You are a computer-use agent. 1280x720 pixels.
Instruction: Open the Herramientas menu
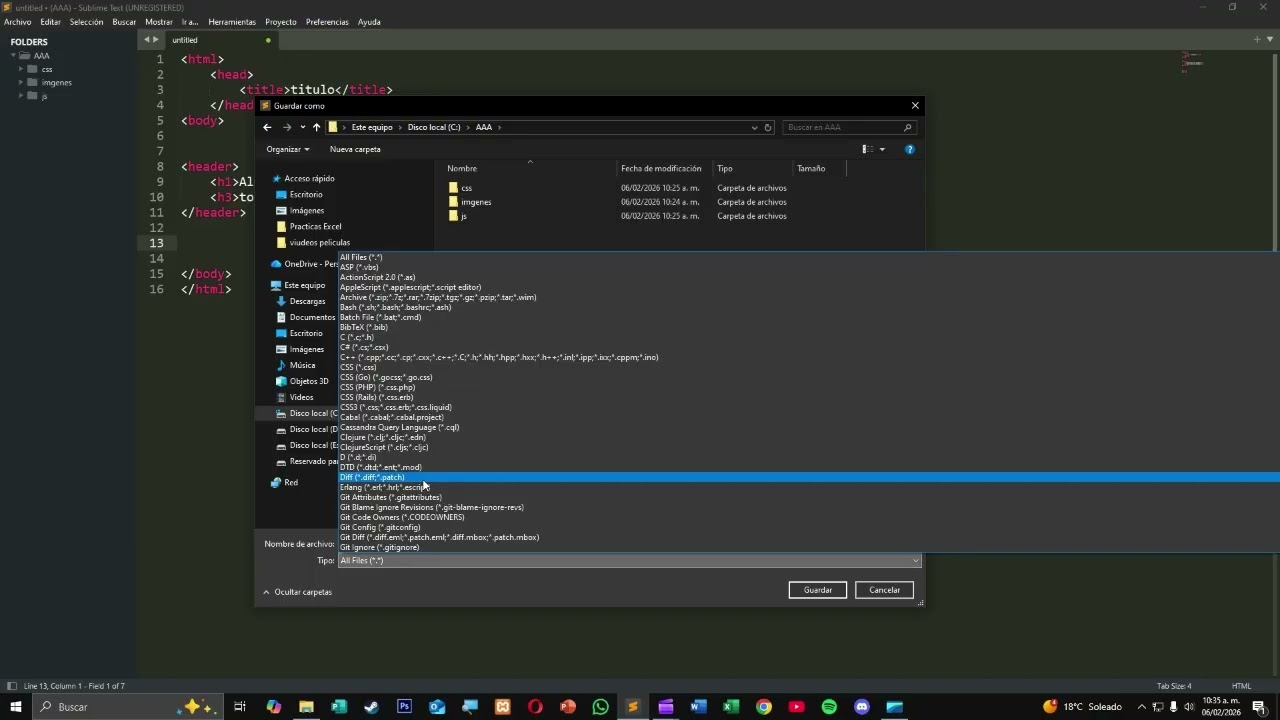click(x=232, y=22)
